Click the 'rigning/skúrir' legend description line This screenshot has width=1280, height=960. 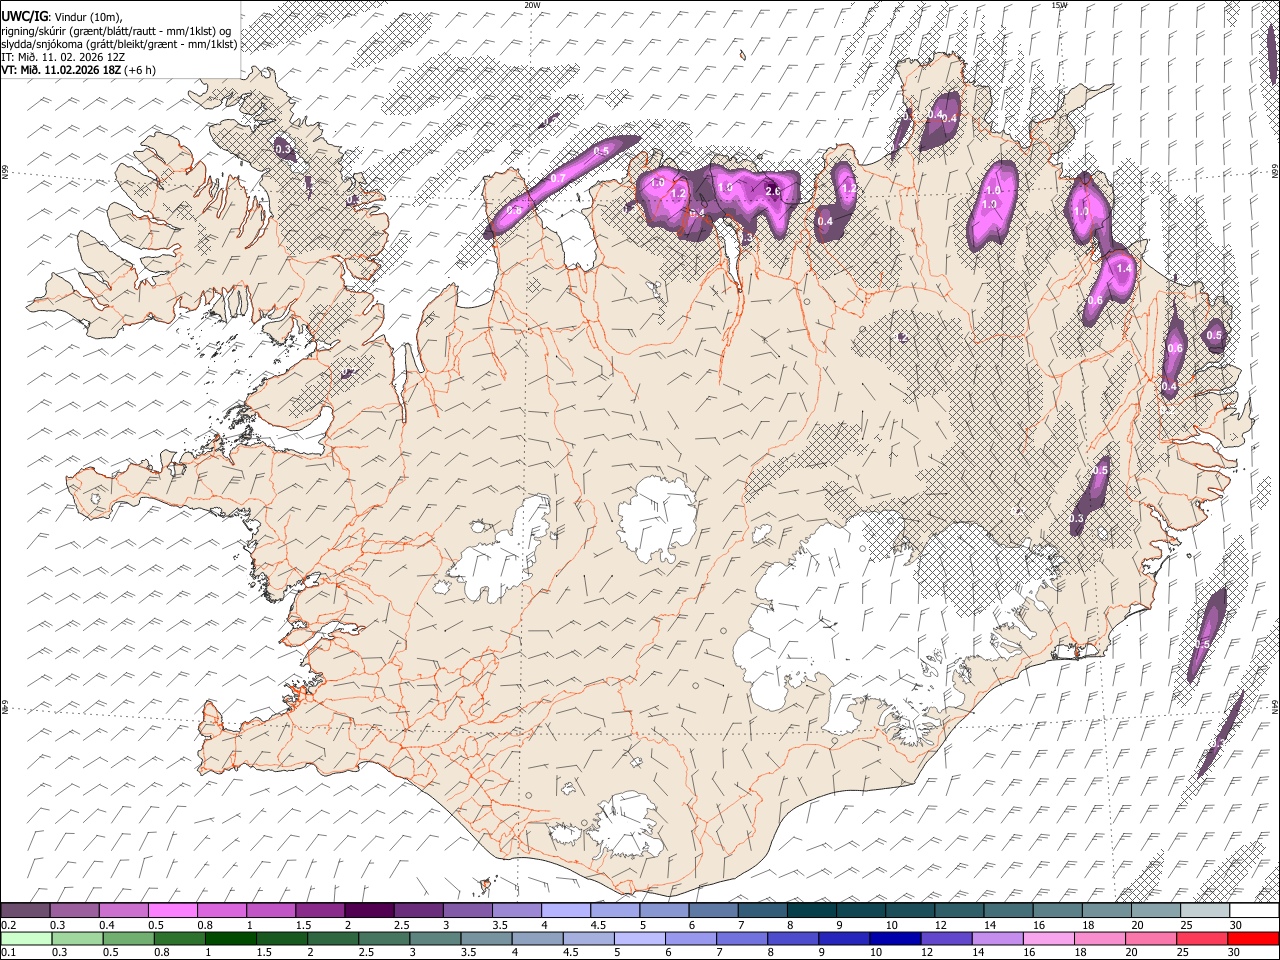click(116, 30)
